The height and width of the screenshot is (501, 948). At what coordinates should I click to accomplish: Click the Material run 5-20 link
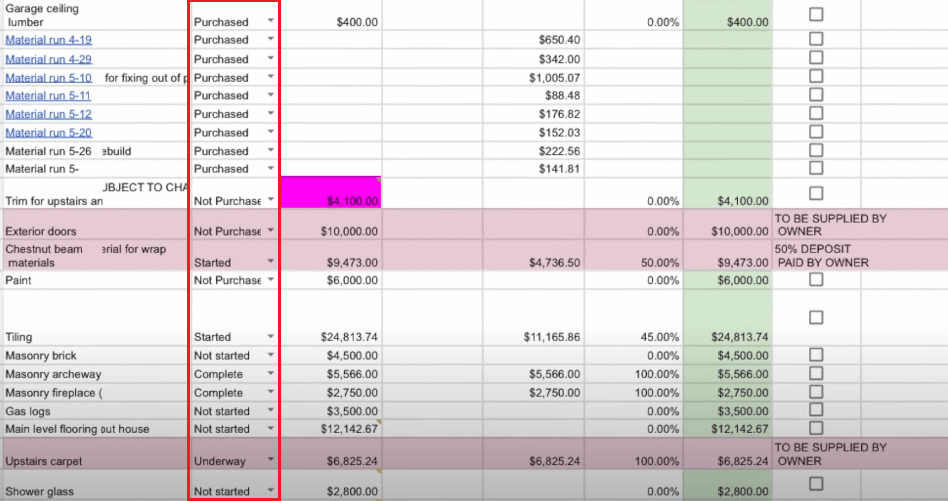pos(48,132)
